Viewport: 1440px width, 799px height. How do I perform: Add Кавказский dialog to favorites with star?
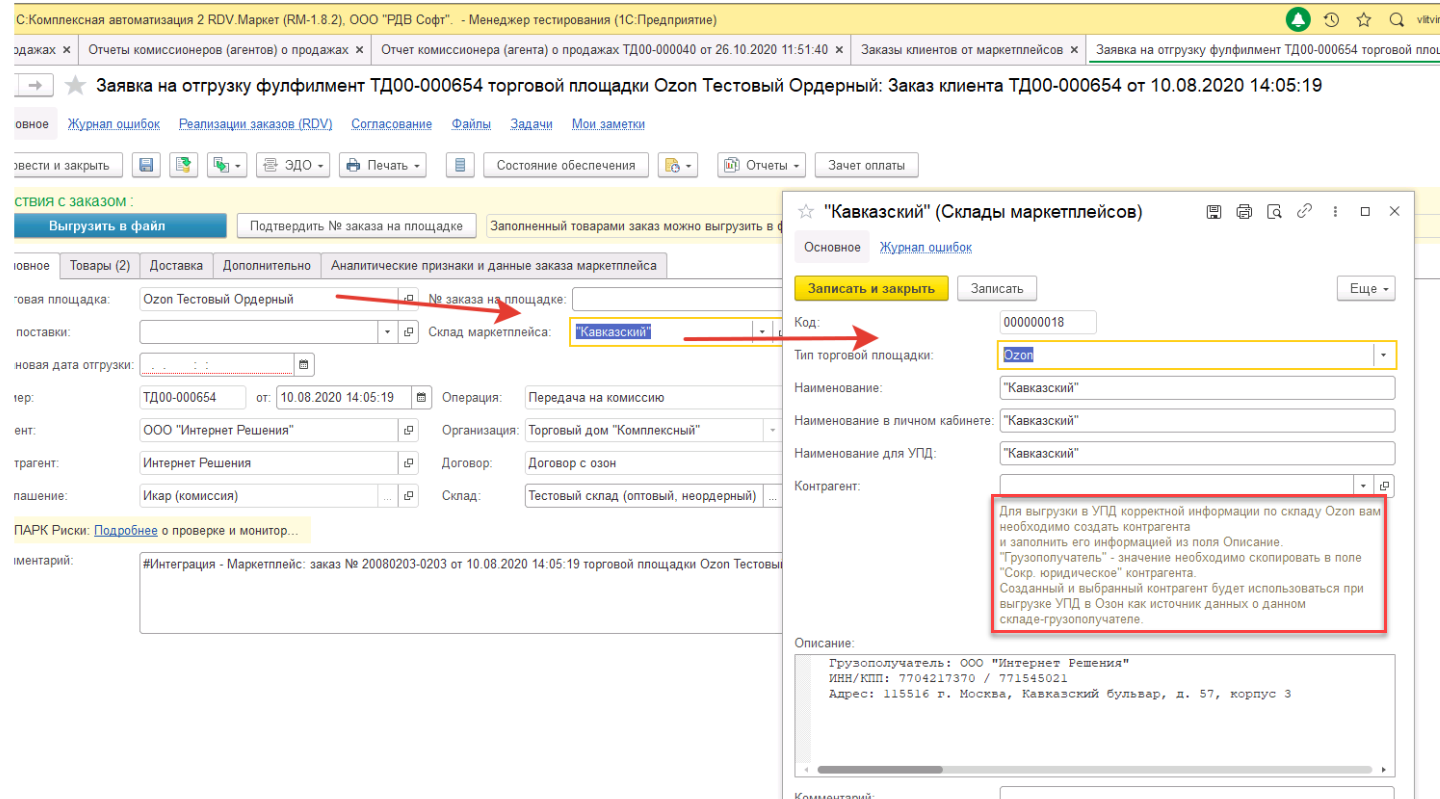pos(806,212)
